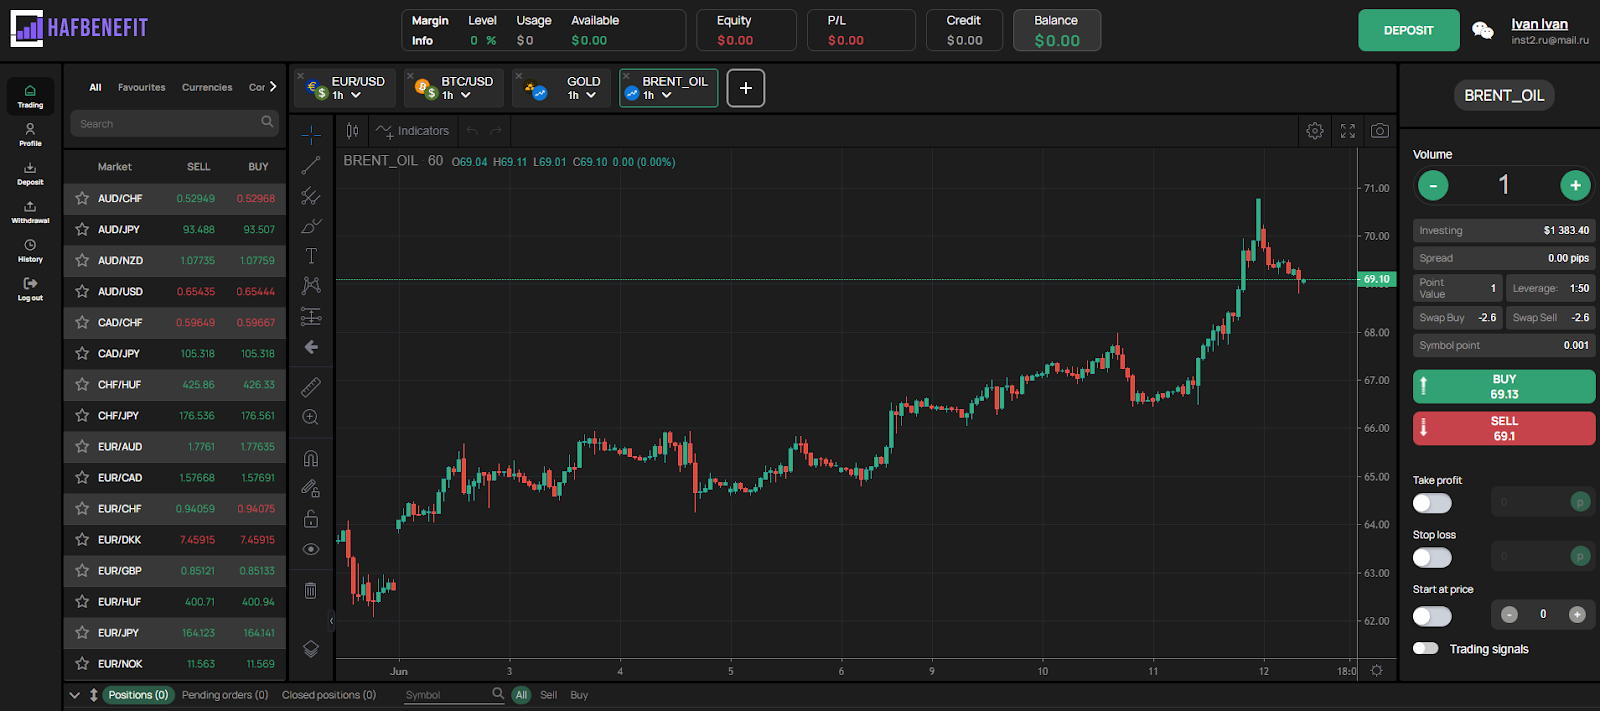The height and width of the screenshot is (711, 1600).
Task: Collapse the bottom positions panel chevron
Action: tap(74, 695)
